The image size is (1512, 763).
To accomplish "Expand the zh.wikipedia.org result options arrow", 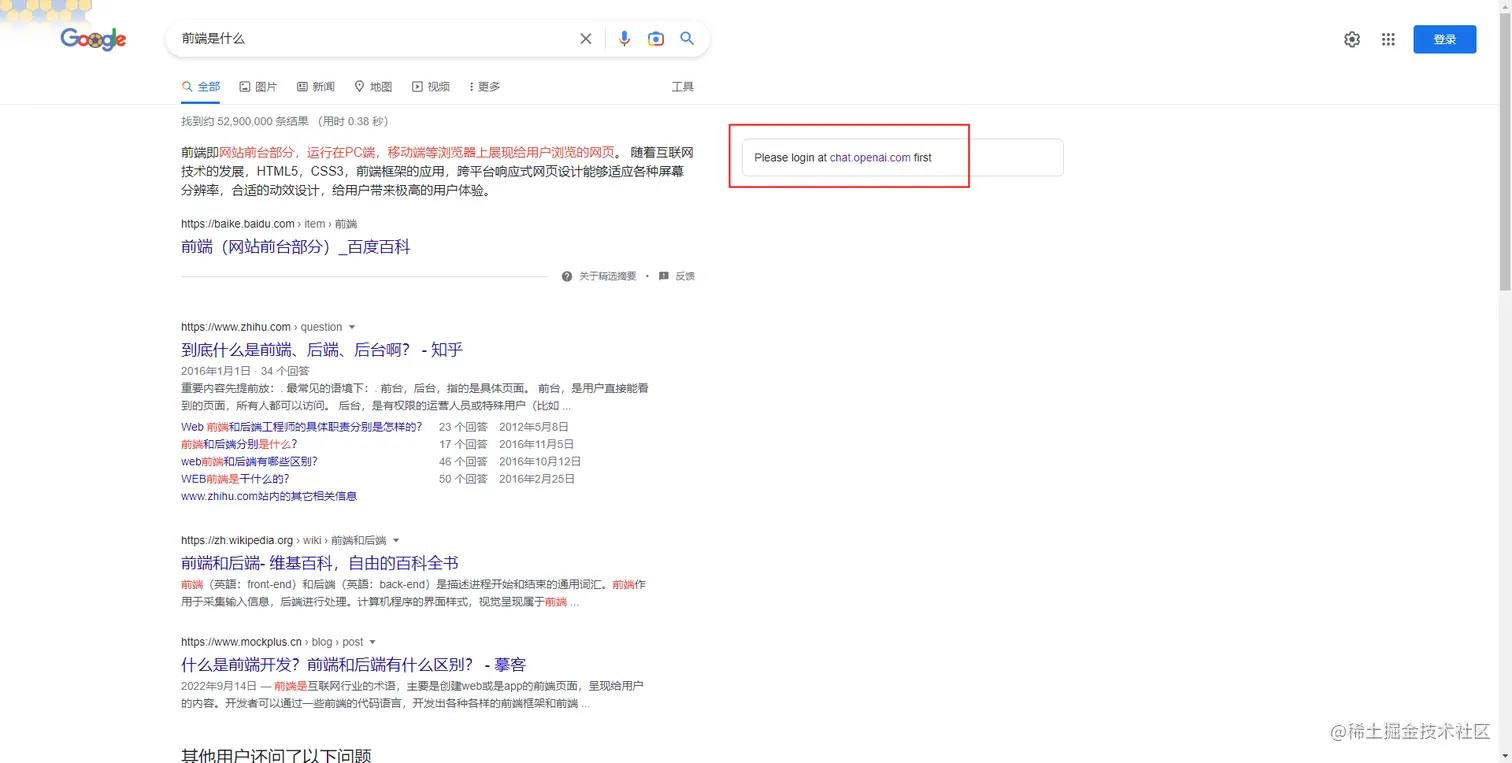I will click(x=396, y=540).
